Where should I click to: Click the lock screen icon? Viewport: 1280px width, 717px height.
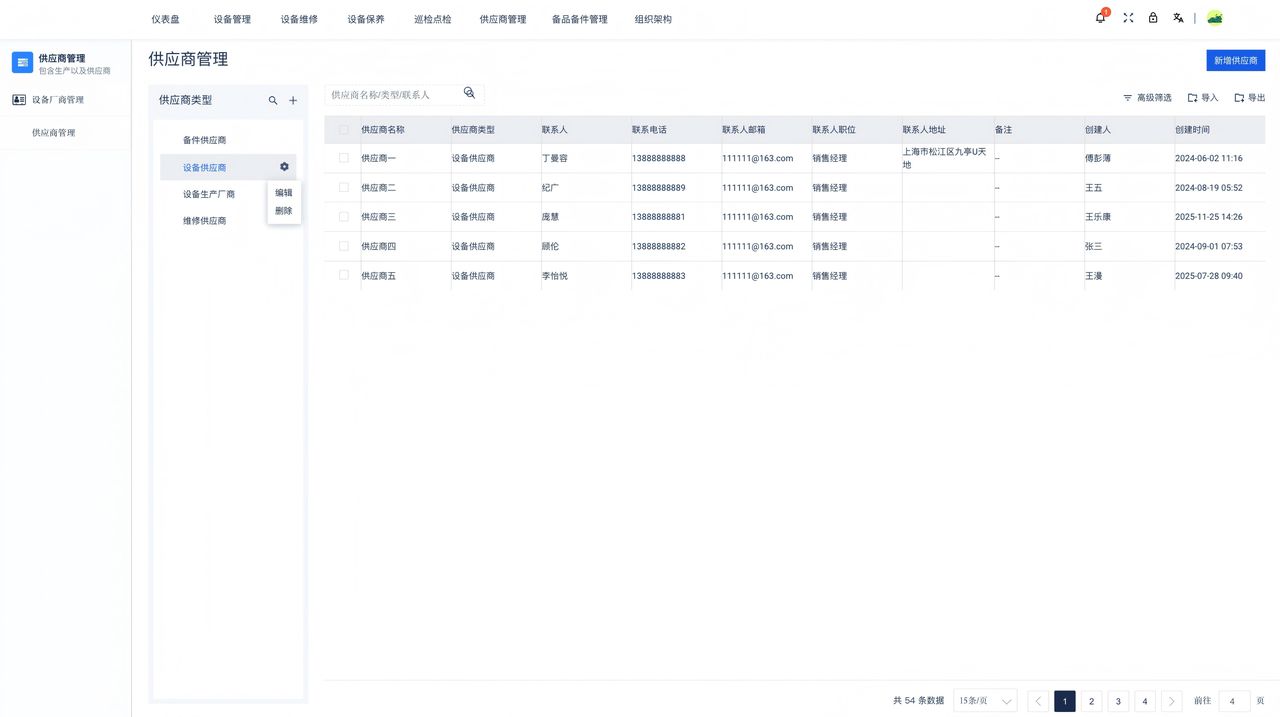point(1153,18)
